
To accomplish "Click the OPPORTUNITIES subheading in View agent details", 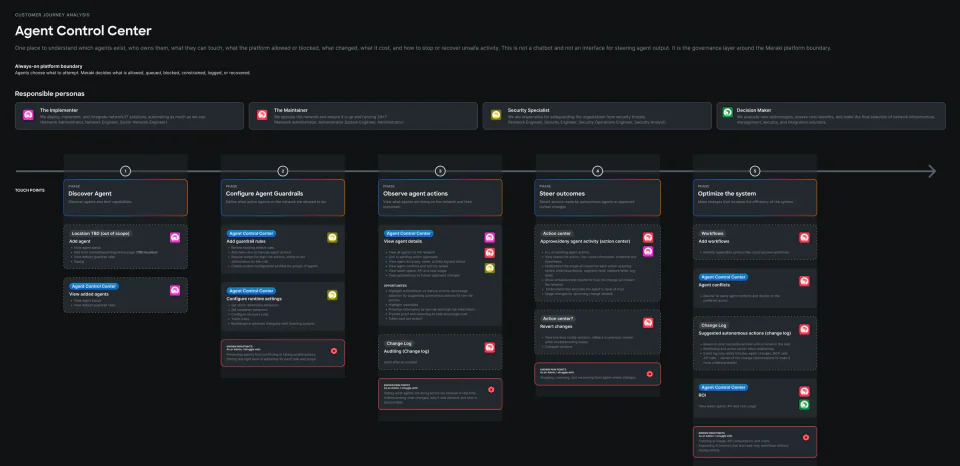I will click(396, 285).
